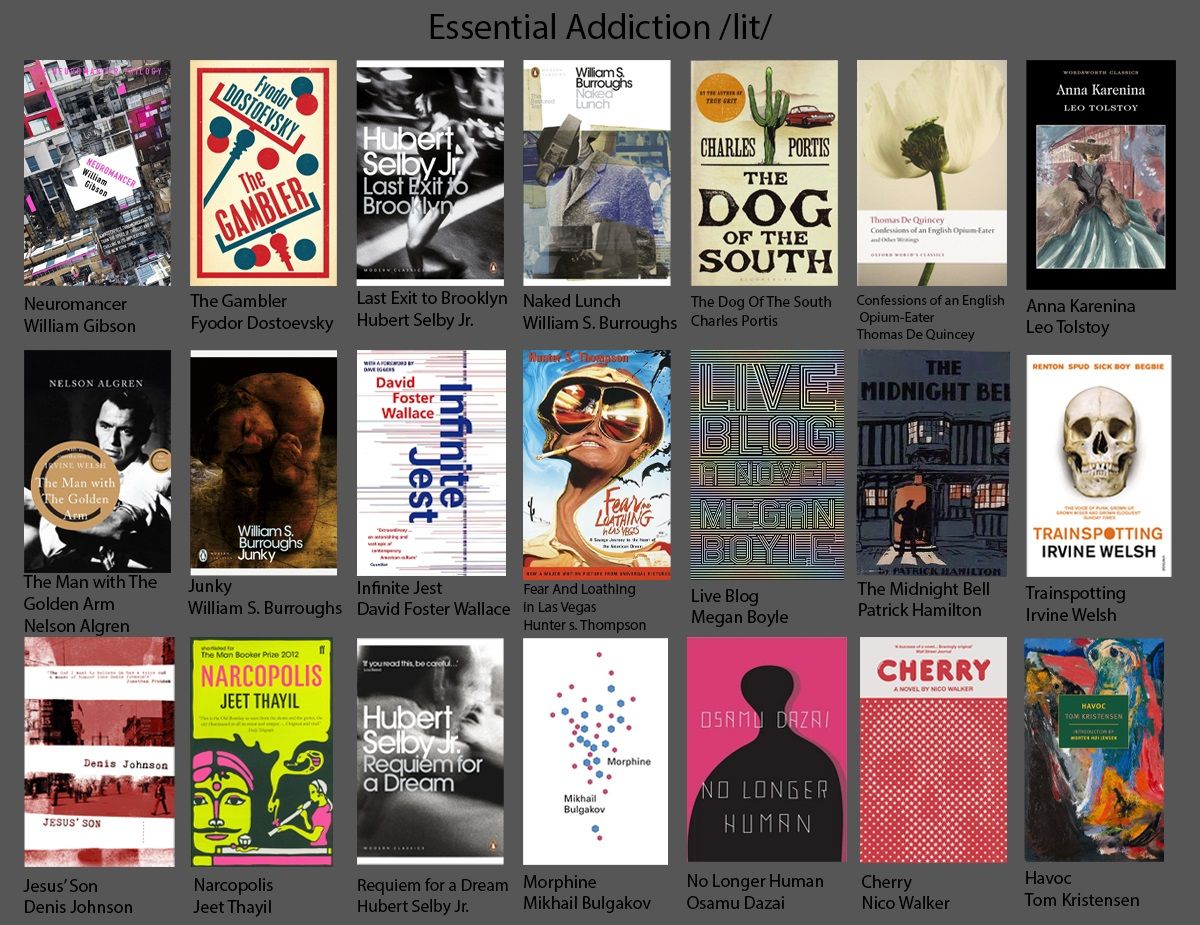The height and width of the screenshot is (925, 1200).
Task: Select The Dog of the South cover
Action: point(764,173)
